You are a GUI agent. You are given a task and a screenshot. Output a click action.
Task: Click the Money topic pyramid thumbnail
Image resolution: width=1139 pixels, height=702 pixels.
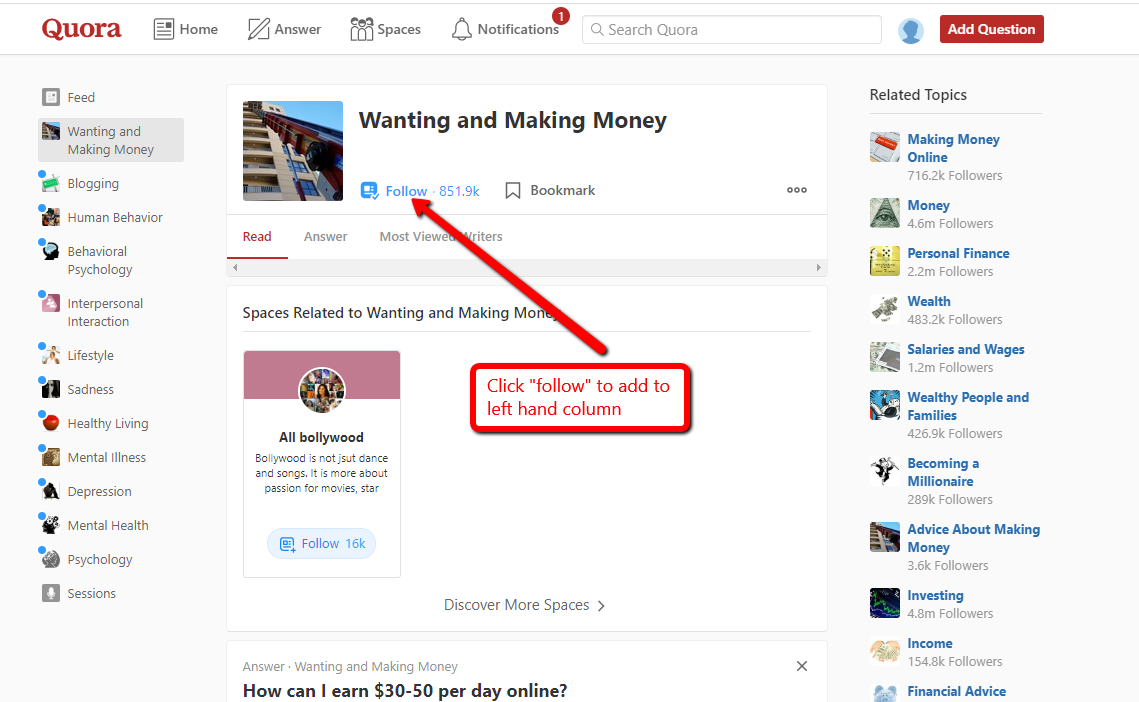885,213
